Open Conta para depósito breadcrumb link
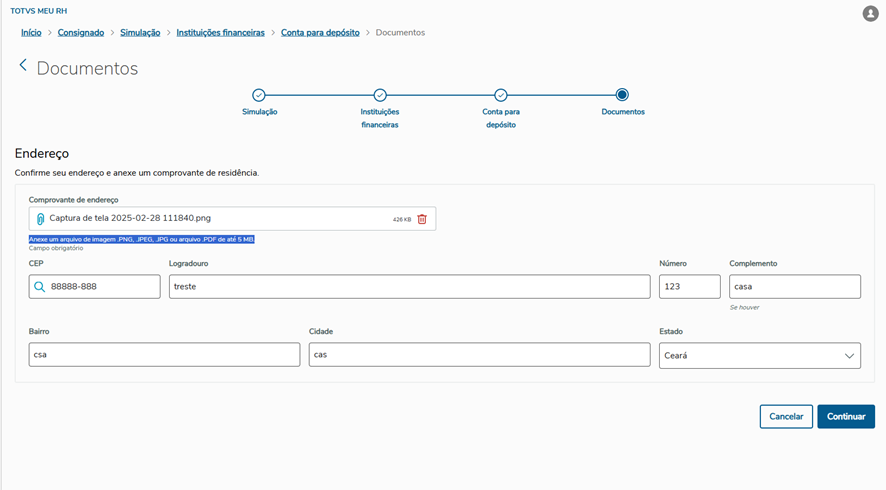 (320, 33)
